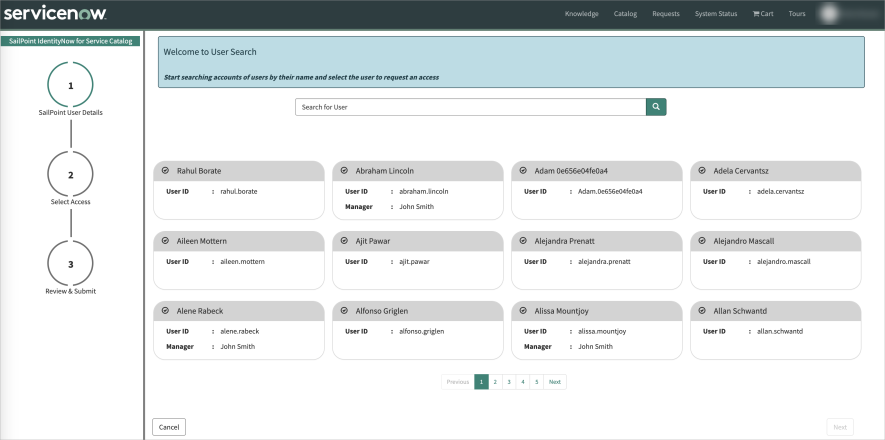
Task: Click the user ID adela.cervantsz
Action: (781, 191)
